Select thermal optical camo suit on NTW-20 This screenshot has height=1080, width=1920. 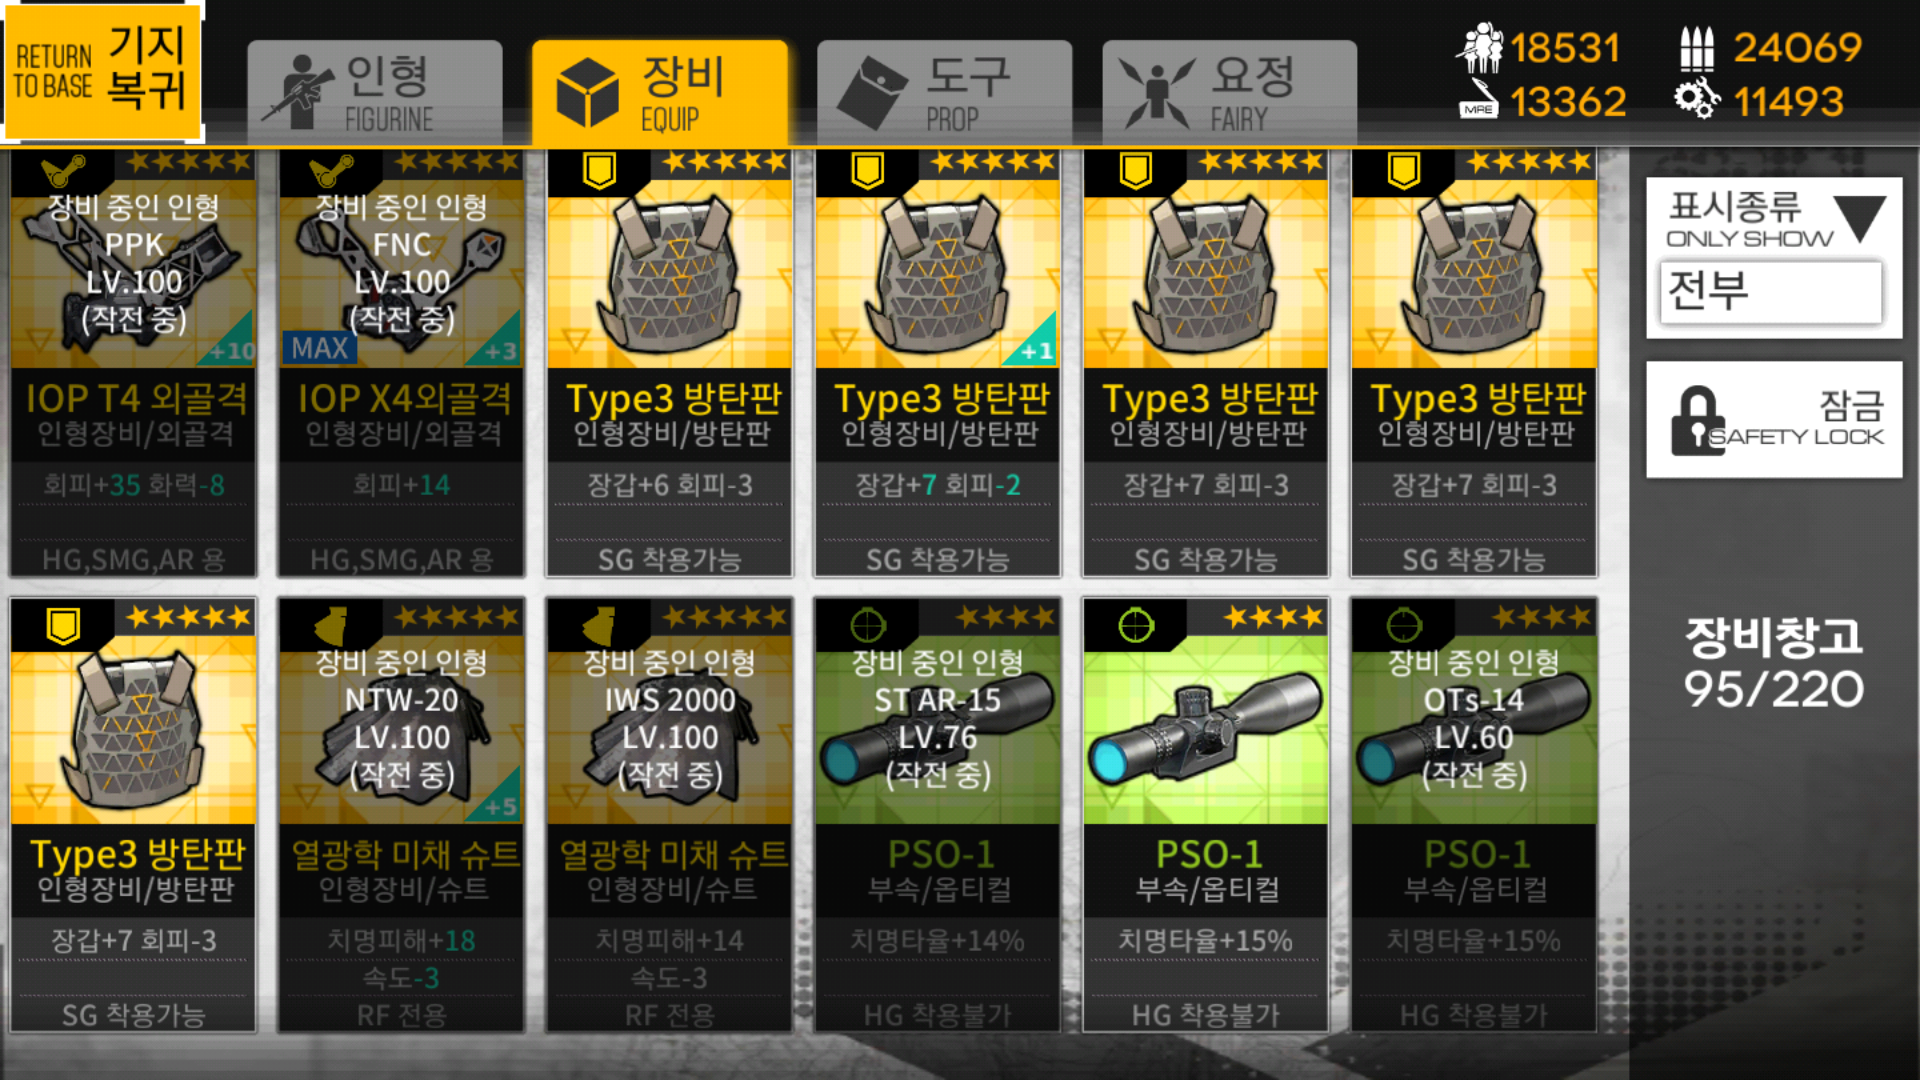tap(401, 815)
